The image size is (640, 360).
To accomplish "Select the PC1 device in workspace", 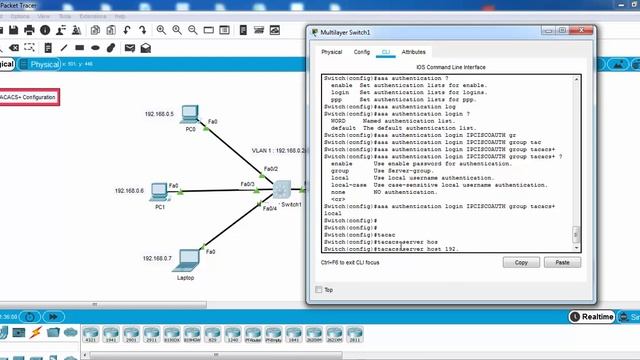I will click(x=159, y=192).
